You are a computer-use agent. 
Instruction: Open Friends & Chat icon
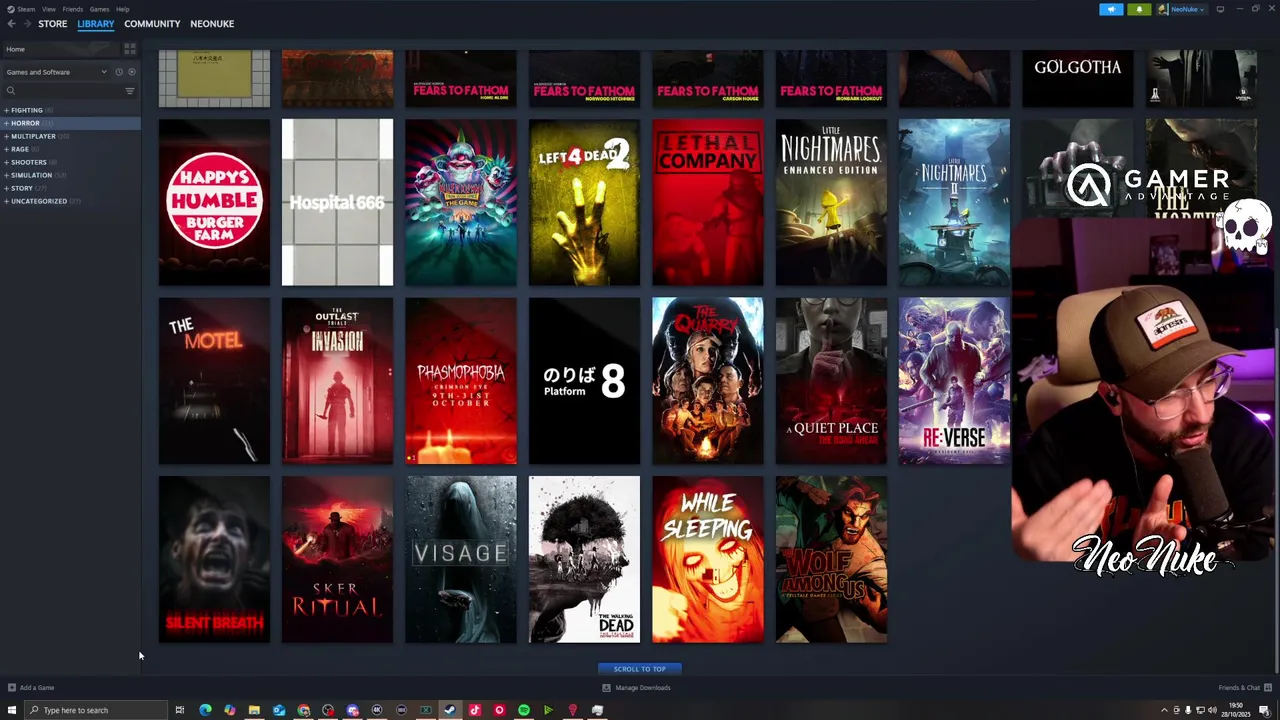point(1268,688)
